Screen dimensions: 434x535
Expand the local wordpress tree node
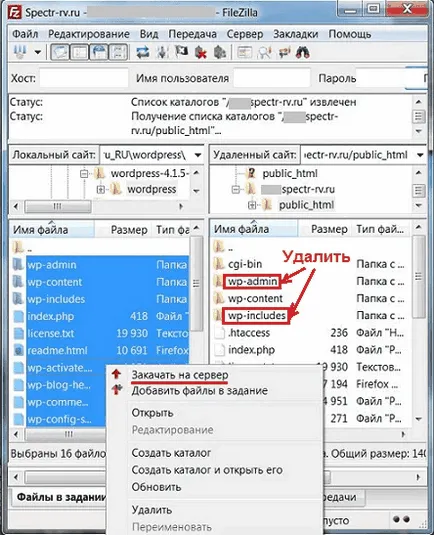click(100, 189)
